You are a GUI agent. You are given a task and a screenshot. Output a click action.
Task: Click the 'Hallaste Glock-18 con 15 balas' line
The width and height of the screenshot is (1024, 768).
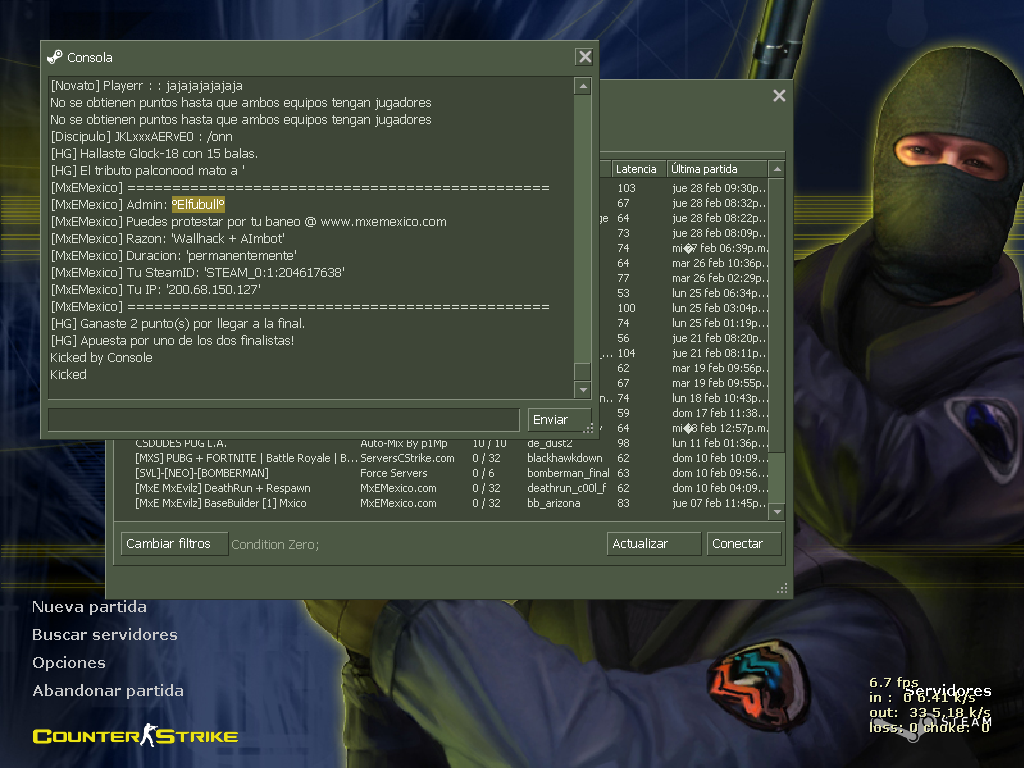click(154, 153)
